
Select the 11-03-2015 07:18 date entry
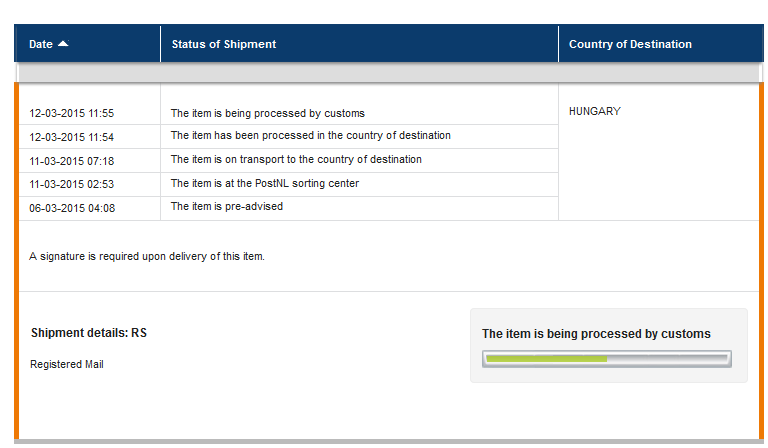[72, 161]
